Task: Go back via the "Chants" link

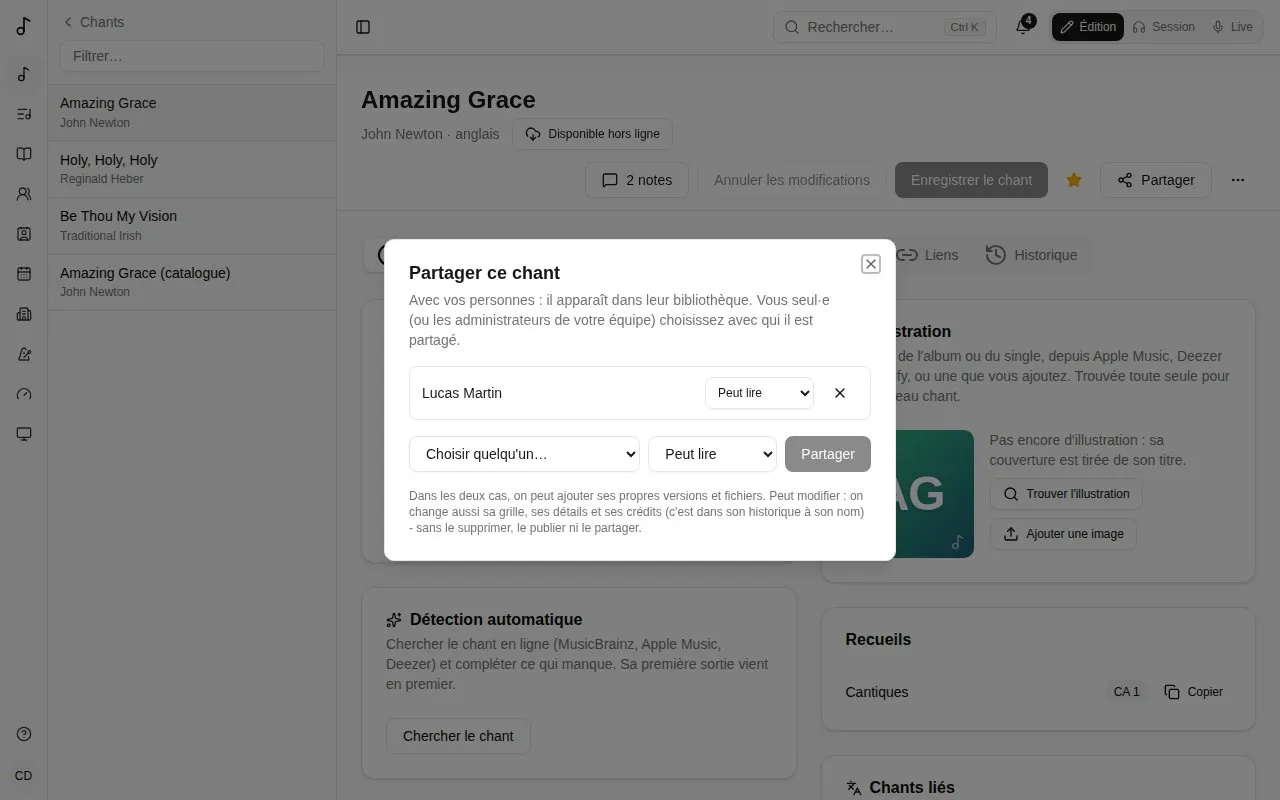Action: point(93,22)
